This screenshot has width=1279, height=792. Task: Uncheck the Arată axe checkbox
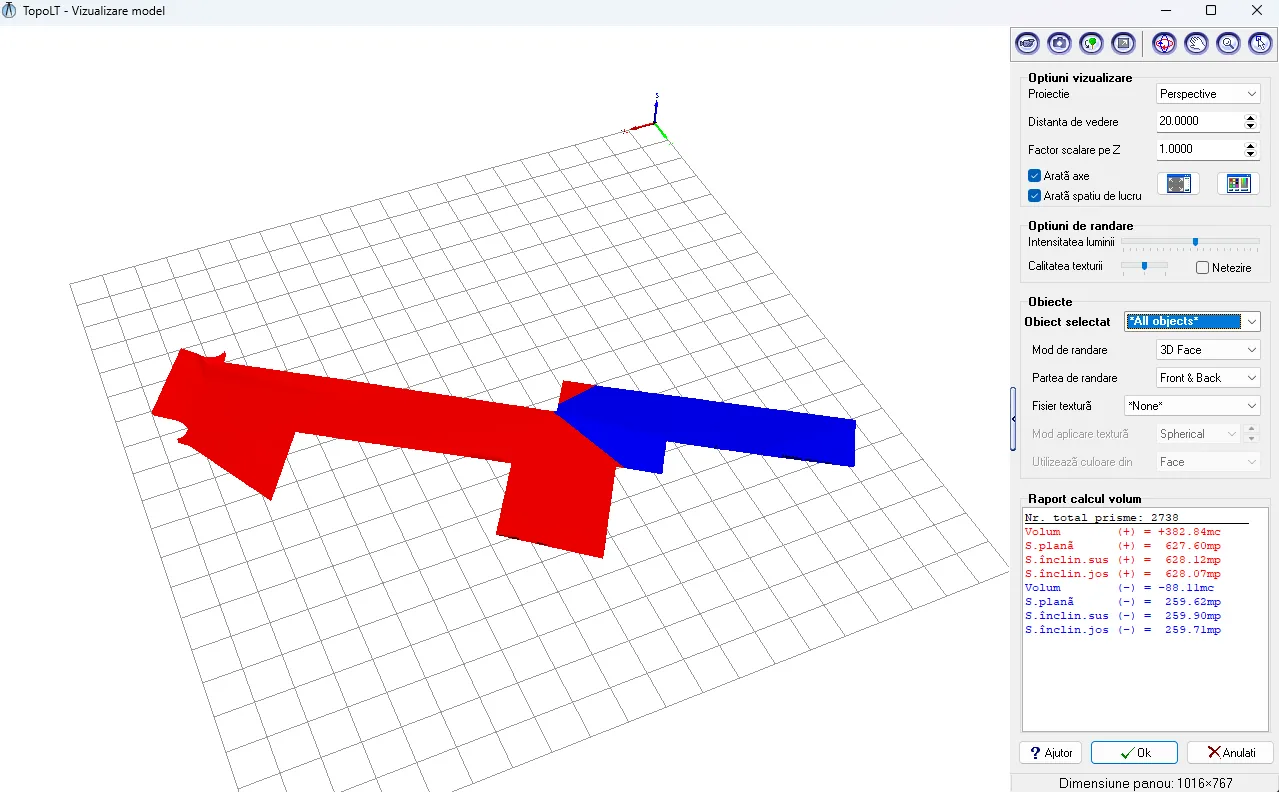coord(1035,176)
